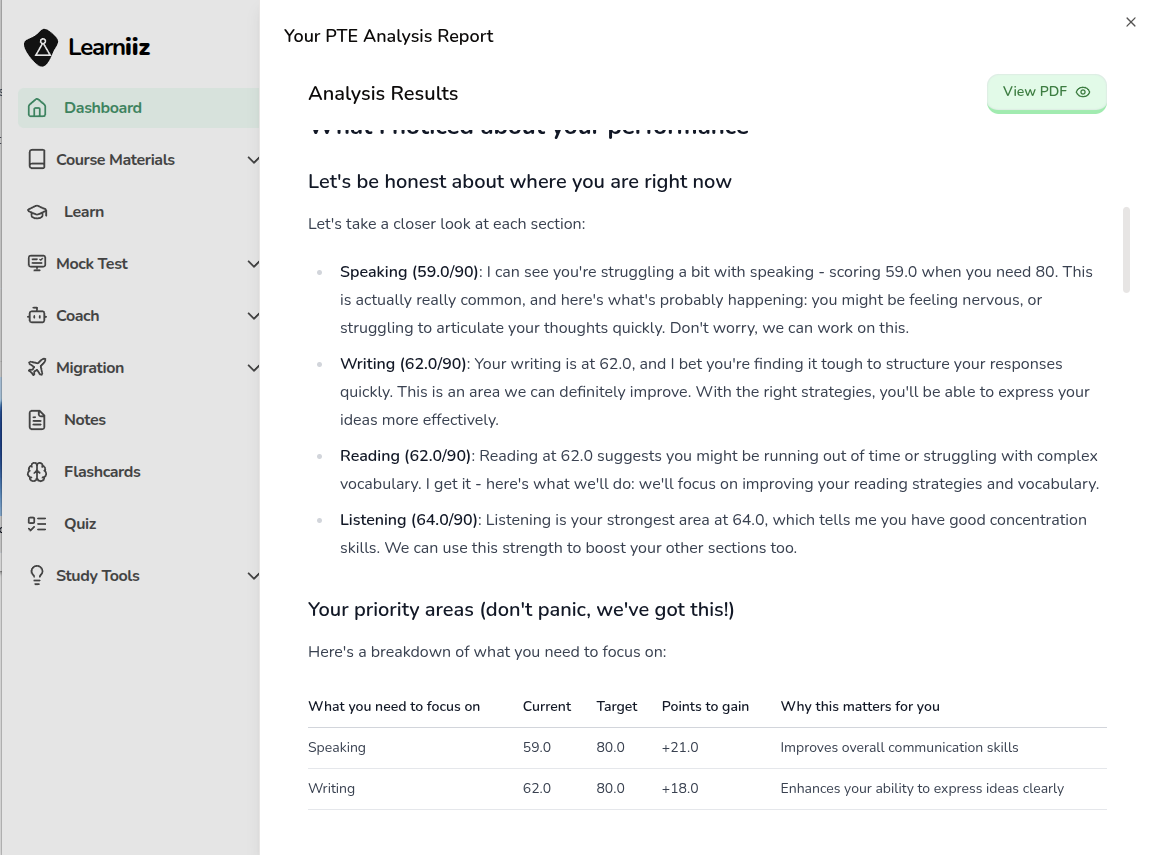The height and width of the screenshot is (855, 1154).
Task: Click the Course Materials book icon
Action: click(x=36, y=159)
